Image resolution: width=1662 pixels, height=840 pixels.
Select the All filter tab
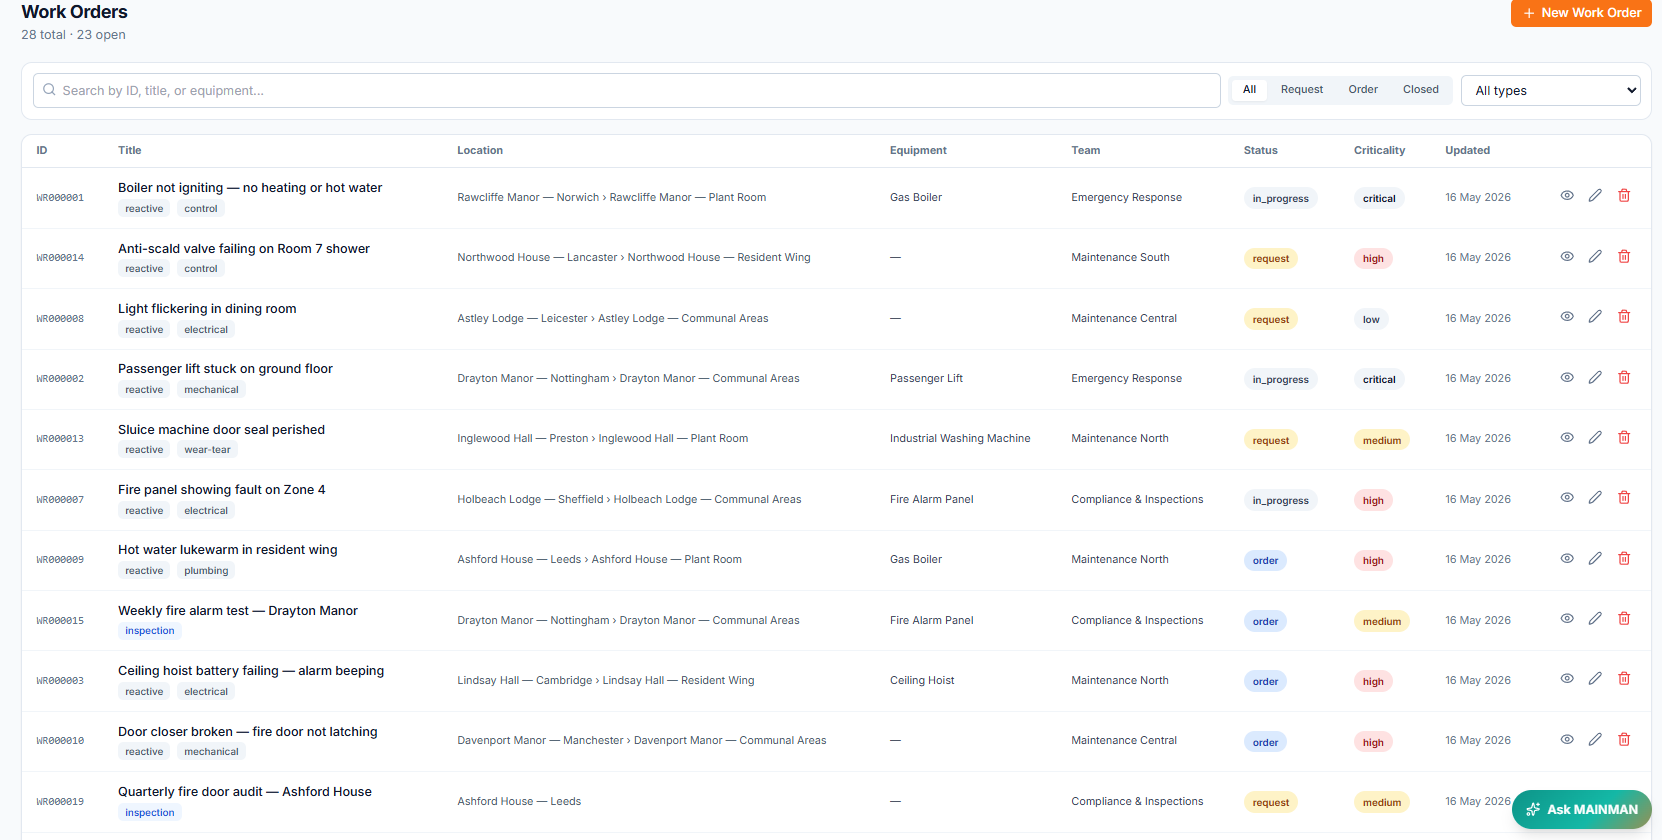(x=1249, y=89)
